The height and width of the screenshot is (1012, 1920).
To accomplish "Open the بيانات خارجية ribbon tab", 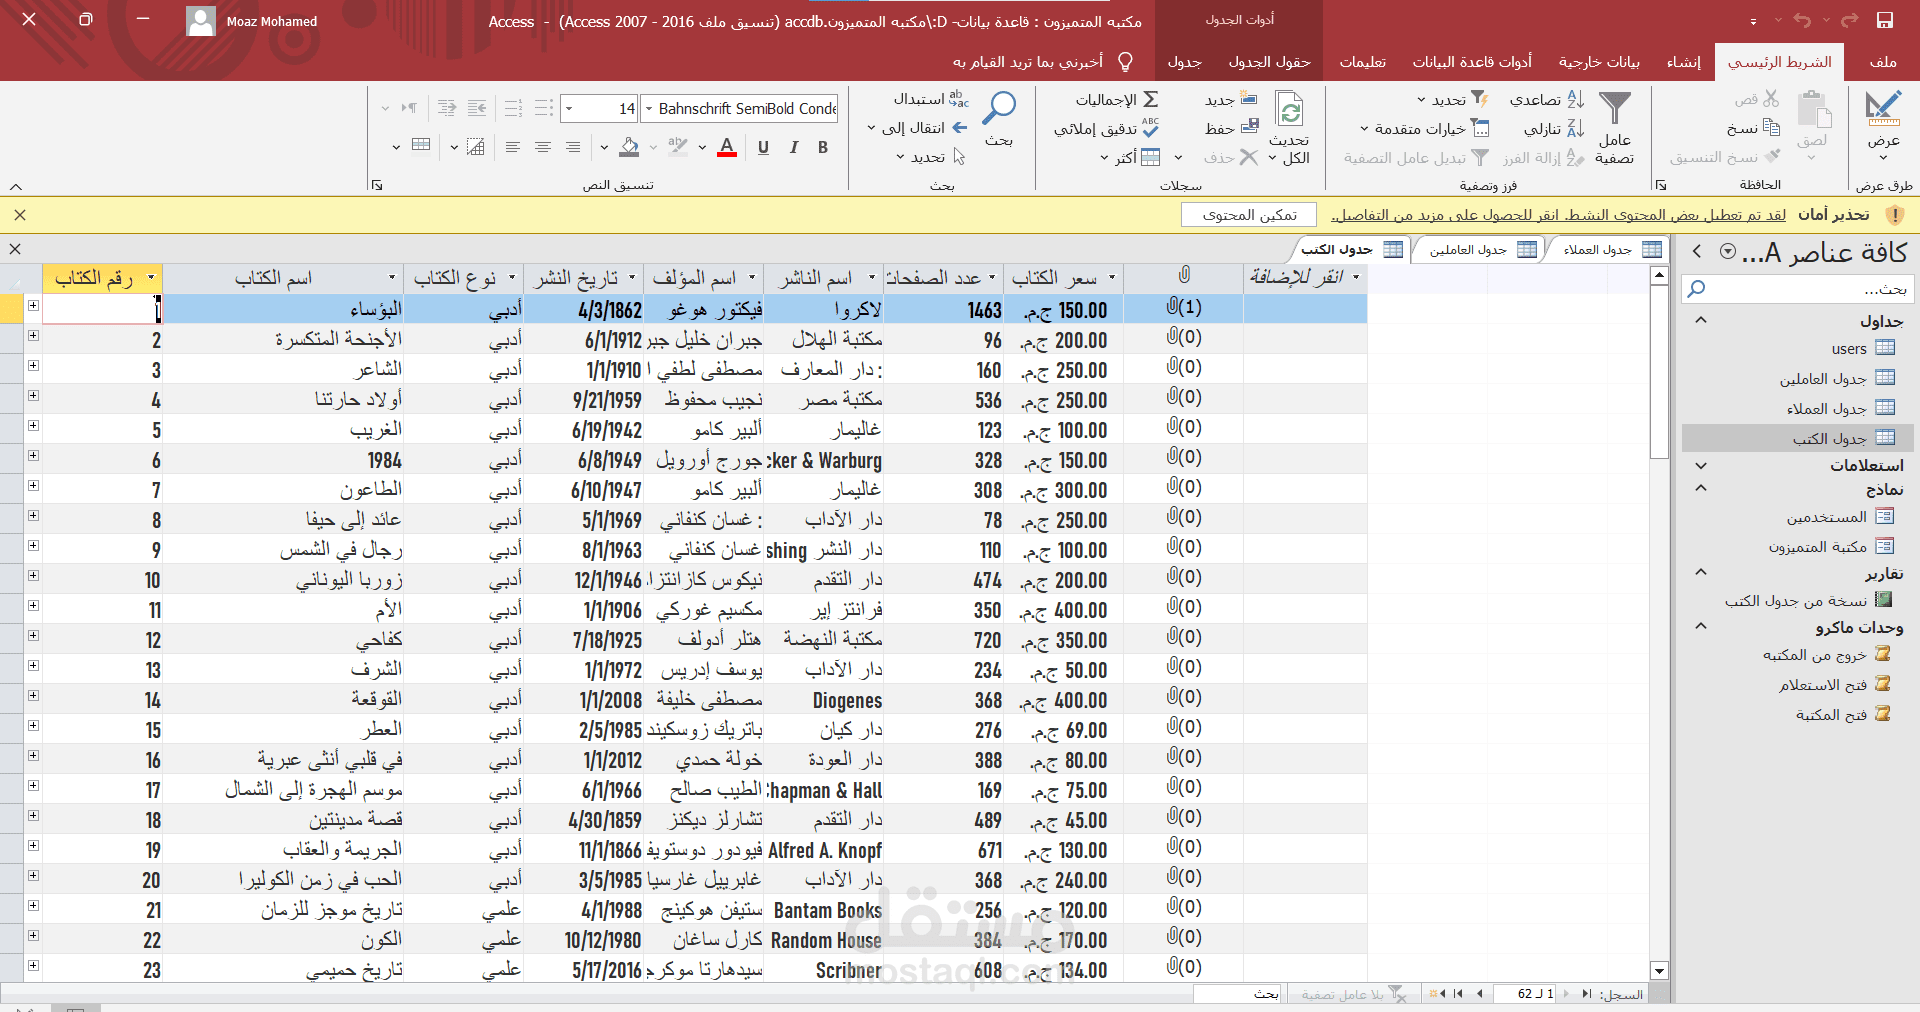I will (x=1599, y=62).
